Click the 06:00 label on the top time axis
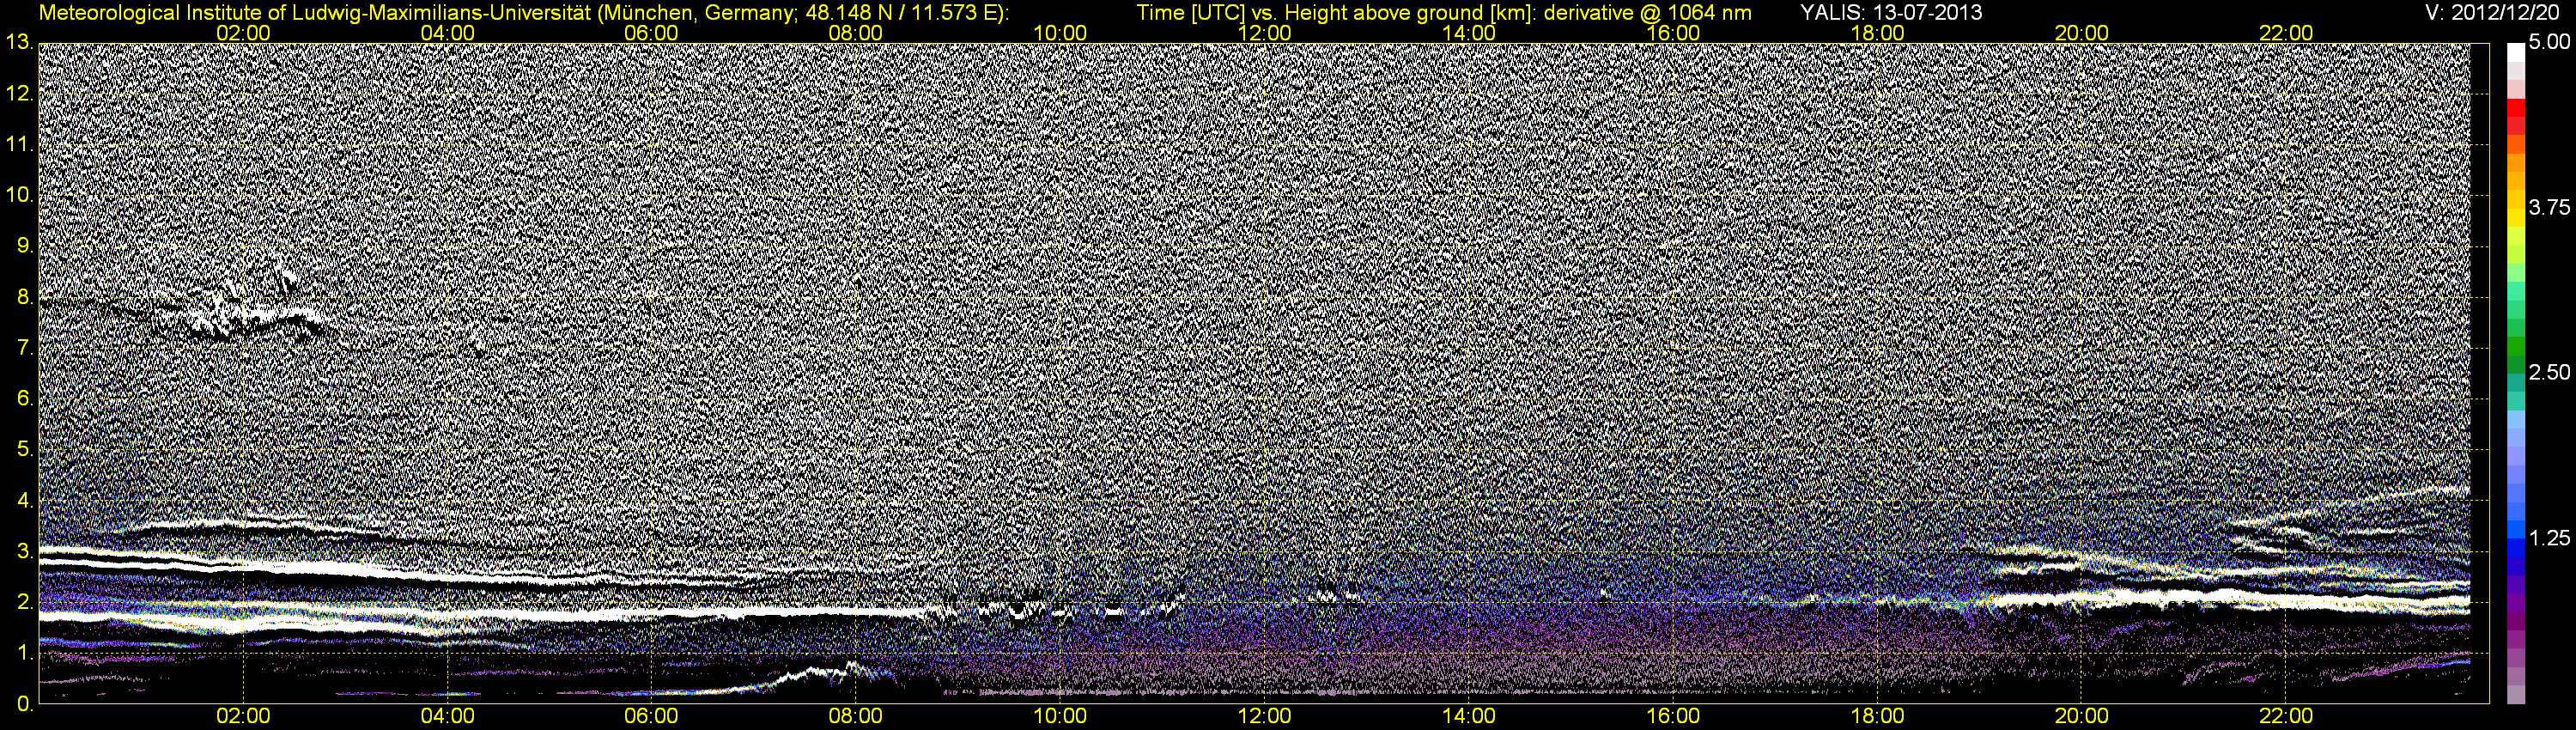Image resolution: width=2576 pixels, height=730 pixels. pos(651,33)
